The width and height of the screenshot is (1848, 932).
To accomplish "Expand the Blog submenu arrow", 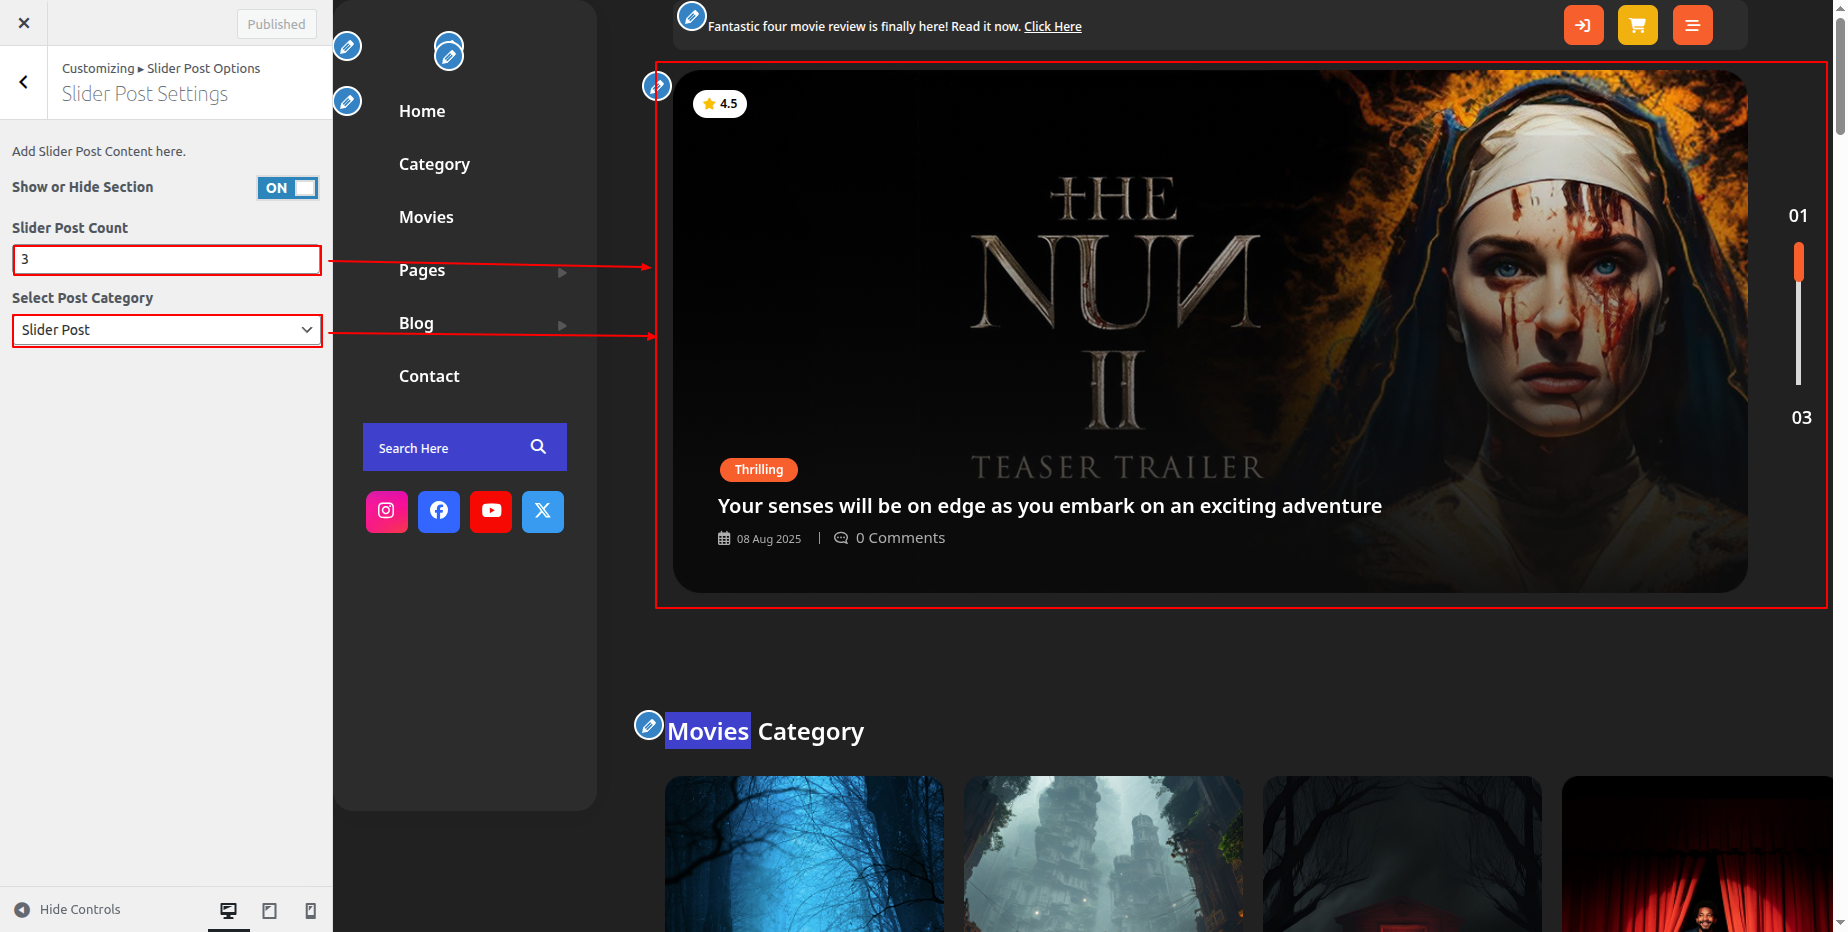I will click(x=562, y=325).
